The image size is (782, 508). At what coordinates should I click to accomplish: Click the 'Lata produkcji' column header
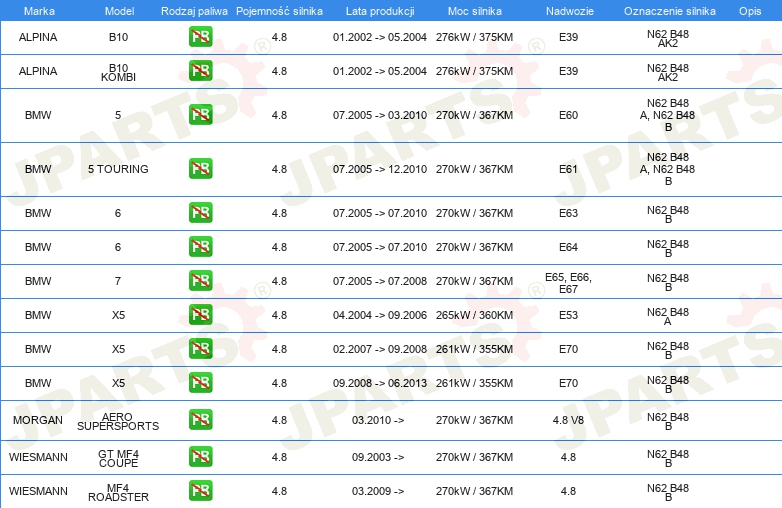coord(380,11)
